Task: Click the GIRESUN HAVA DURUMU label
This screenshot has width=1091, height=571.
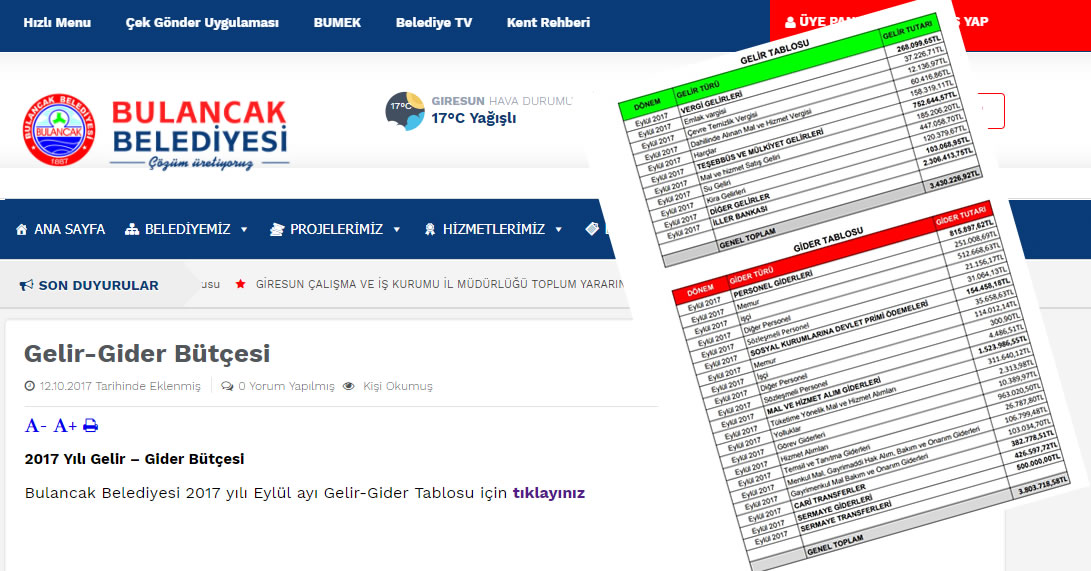Action: tap(501, 101)
